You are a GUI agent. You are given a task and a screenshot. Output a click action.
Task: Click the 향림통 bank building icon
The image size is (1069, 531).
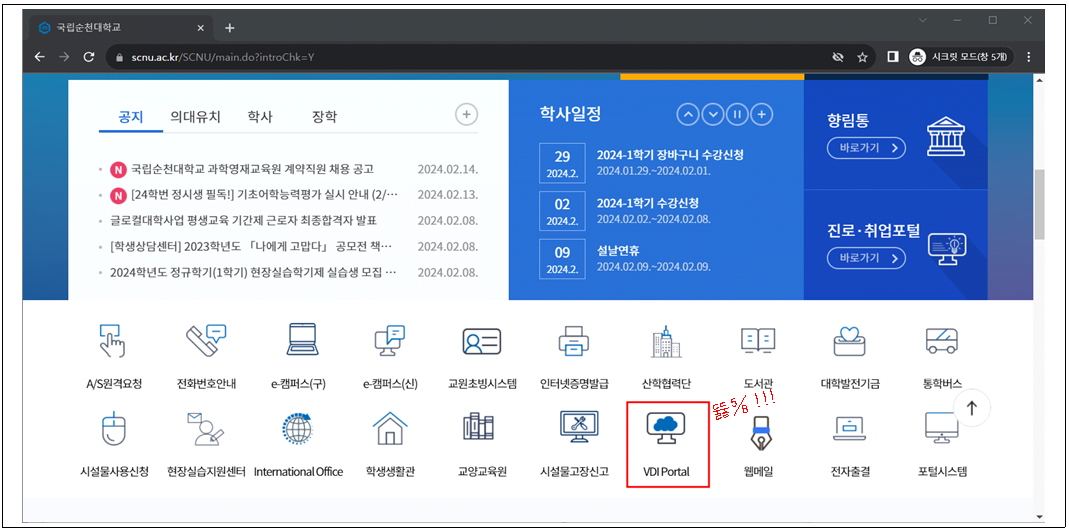pos(946,136)
